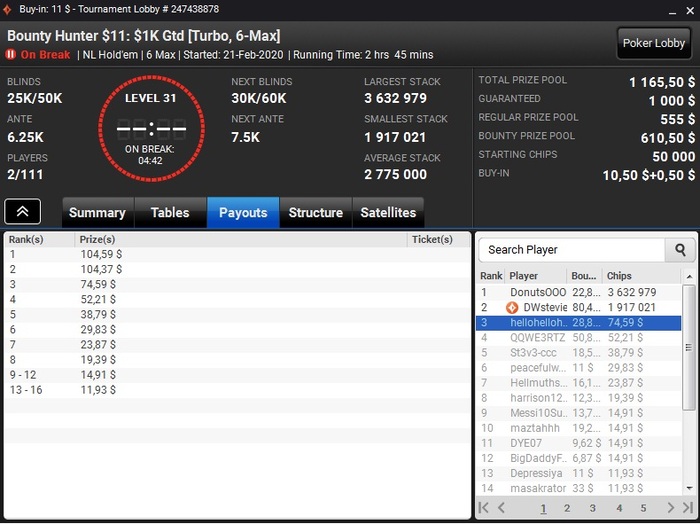700x524 pixels.
Task: Open the Summary tab
Action: pos(97,212)
